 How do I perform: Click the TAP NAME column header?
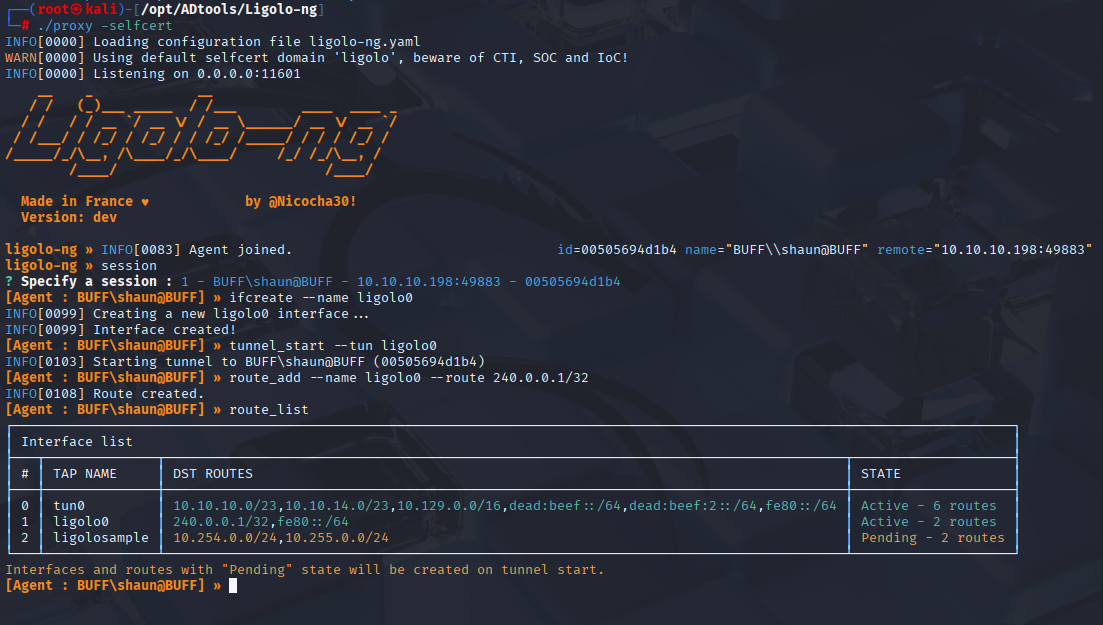coord(85,474)
